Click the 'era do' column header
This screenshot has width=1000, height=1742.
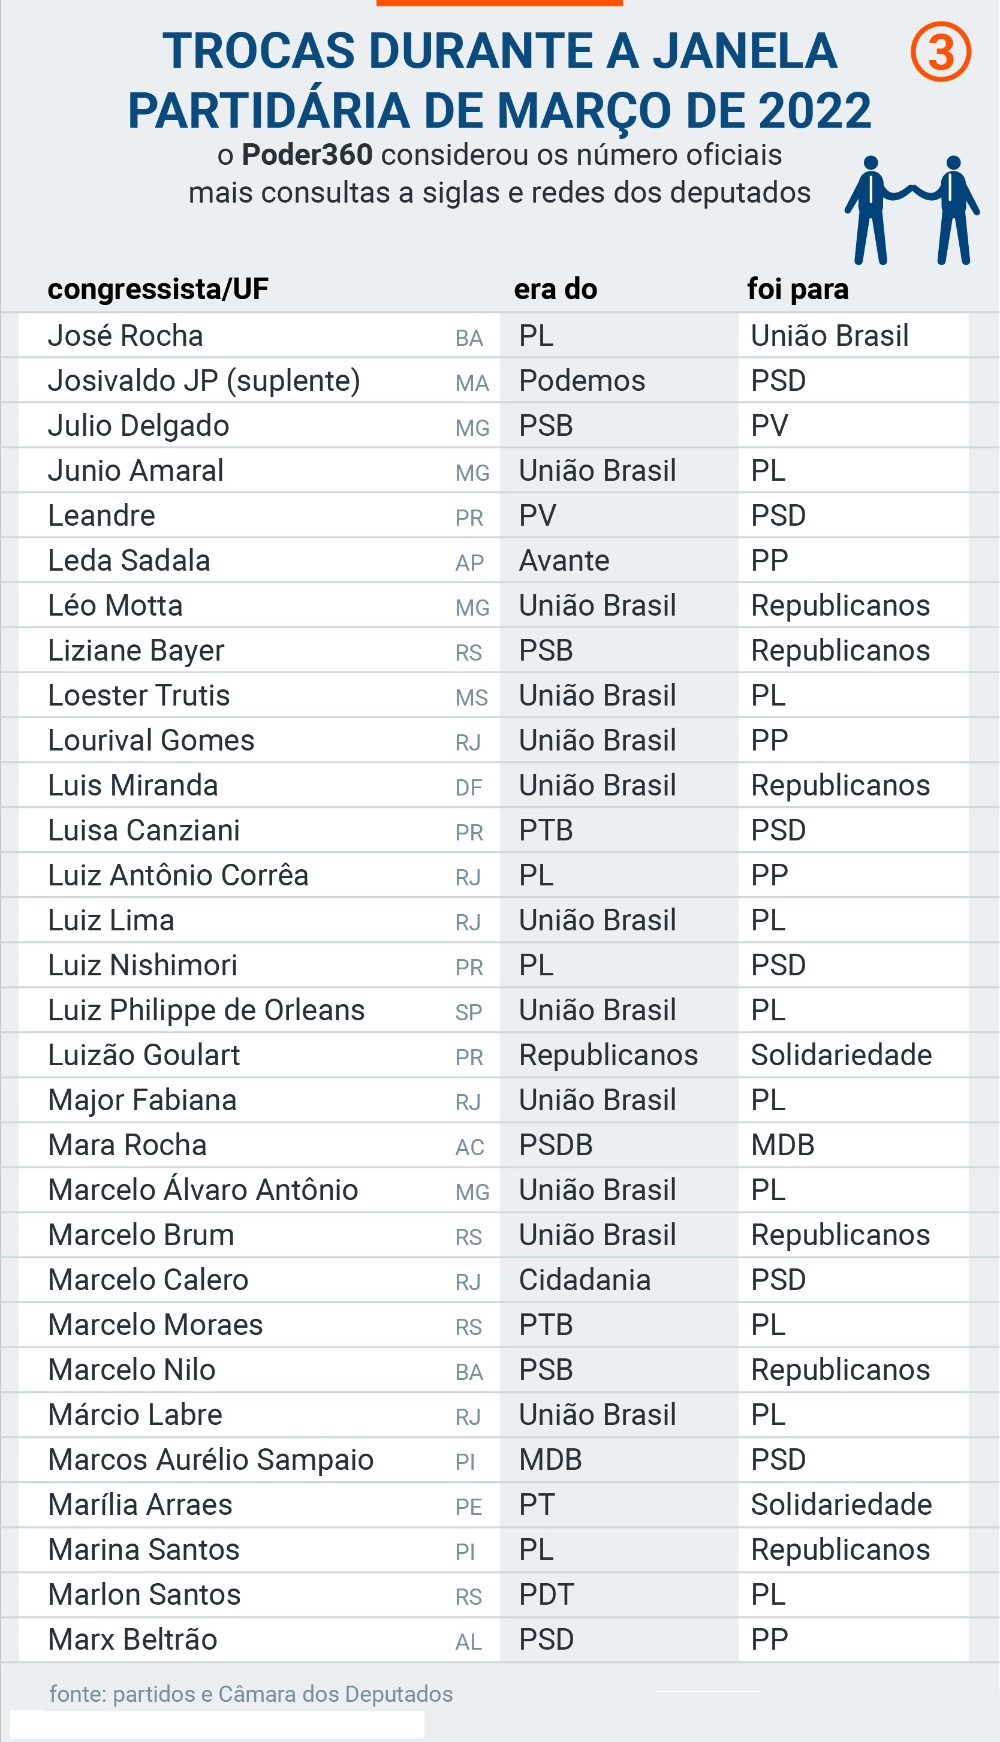pyautogui.click(x=555, y=290)
